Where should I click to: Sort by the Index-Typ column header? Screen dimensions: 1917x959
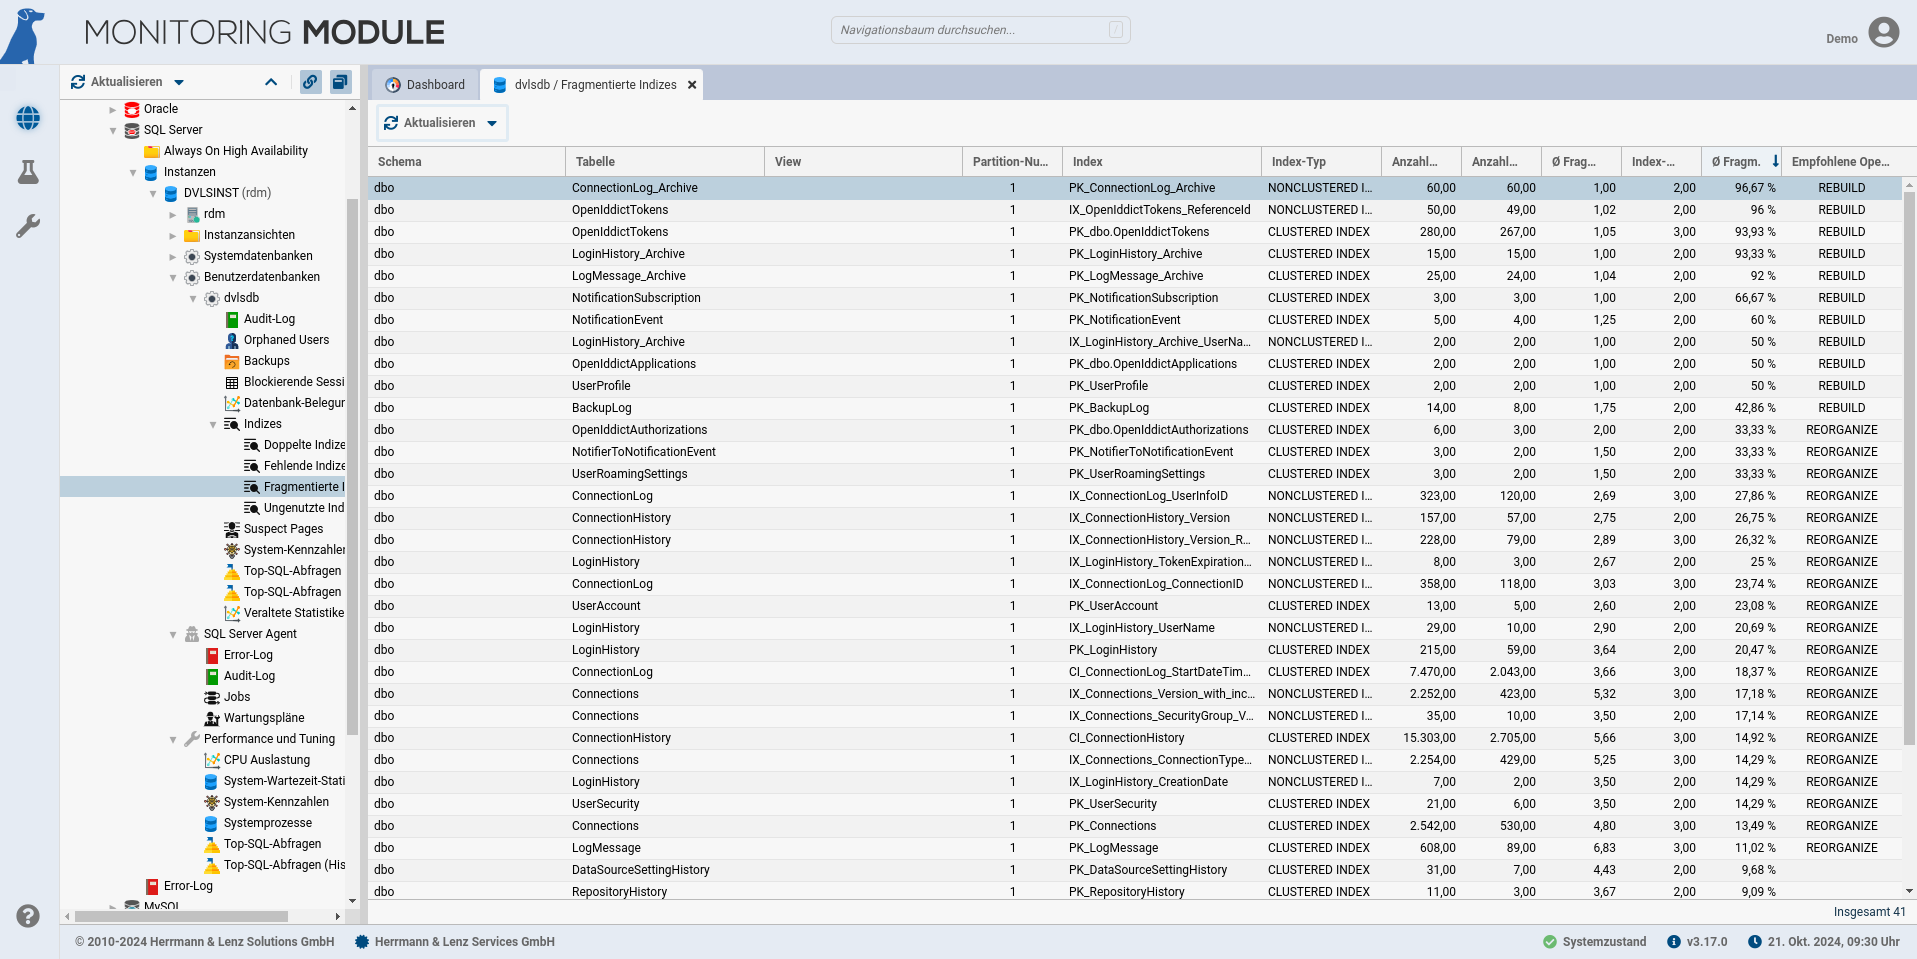coord(1321,162)
